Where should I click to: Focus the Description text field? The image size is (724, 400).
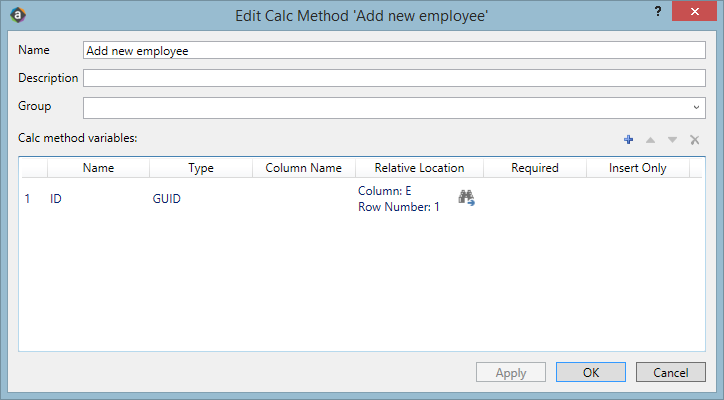click(395, 78)
